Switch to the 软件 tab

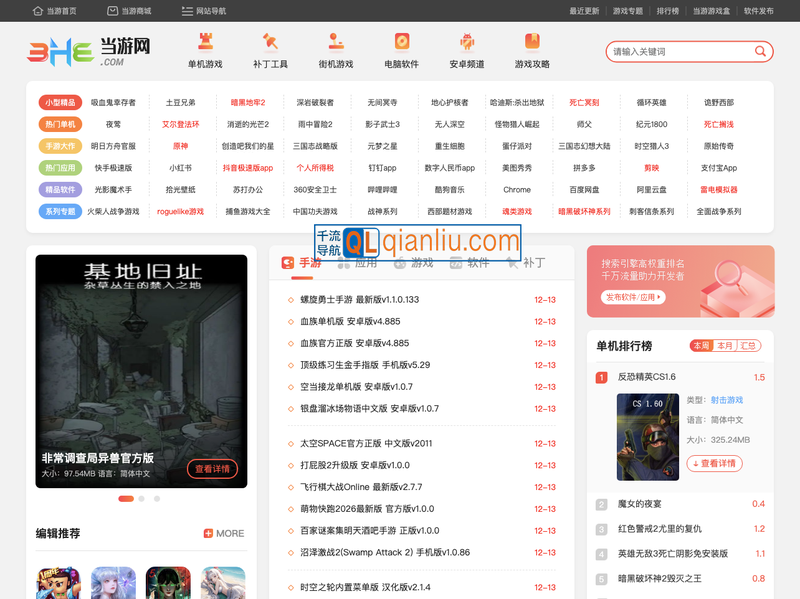[469, 263]
